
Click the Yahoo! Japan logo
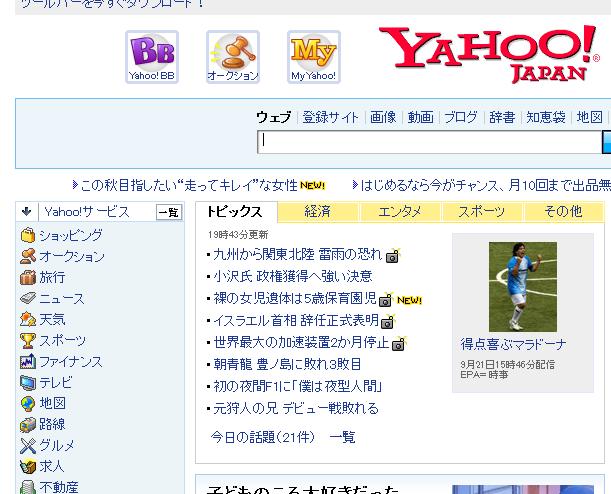(x=490, y=54)
